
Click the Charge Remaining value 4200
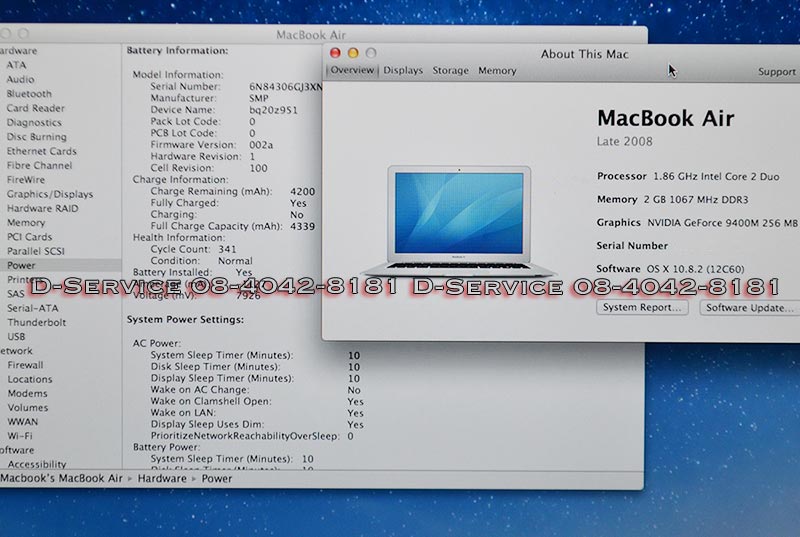[x=303, y=191]
